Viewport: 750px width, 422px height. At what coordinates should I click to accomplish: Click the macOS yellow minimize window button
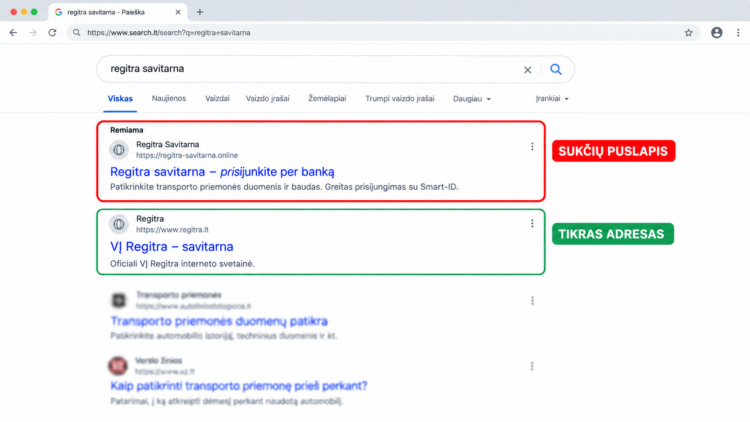click(x=24, y=12)
